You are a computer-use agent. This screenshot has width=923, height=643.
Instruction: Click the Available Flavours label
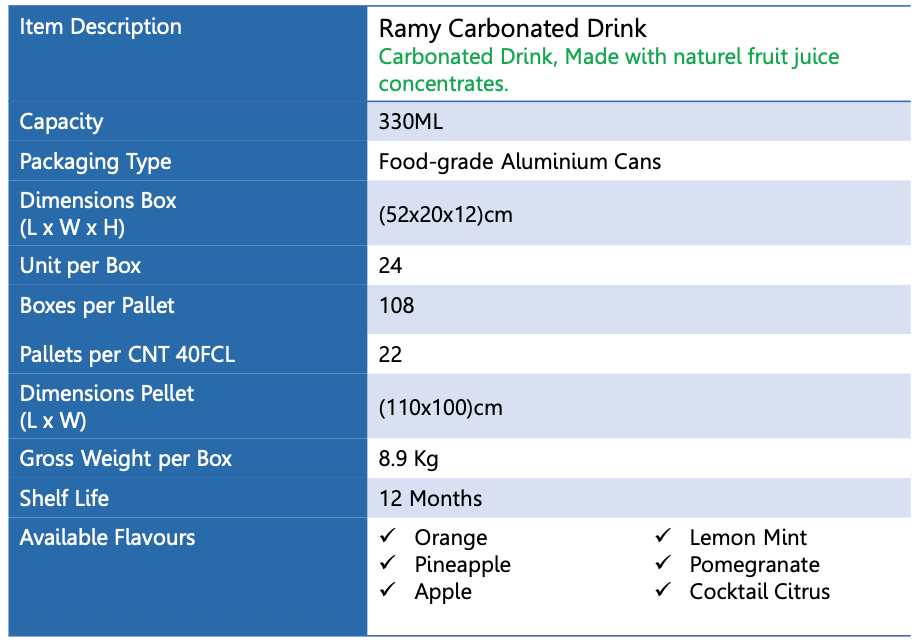click(x=107, y=538)
